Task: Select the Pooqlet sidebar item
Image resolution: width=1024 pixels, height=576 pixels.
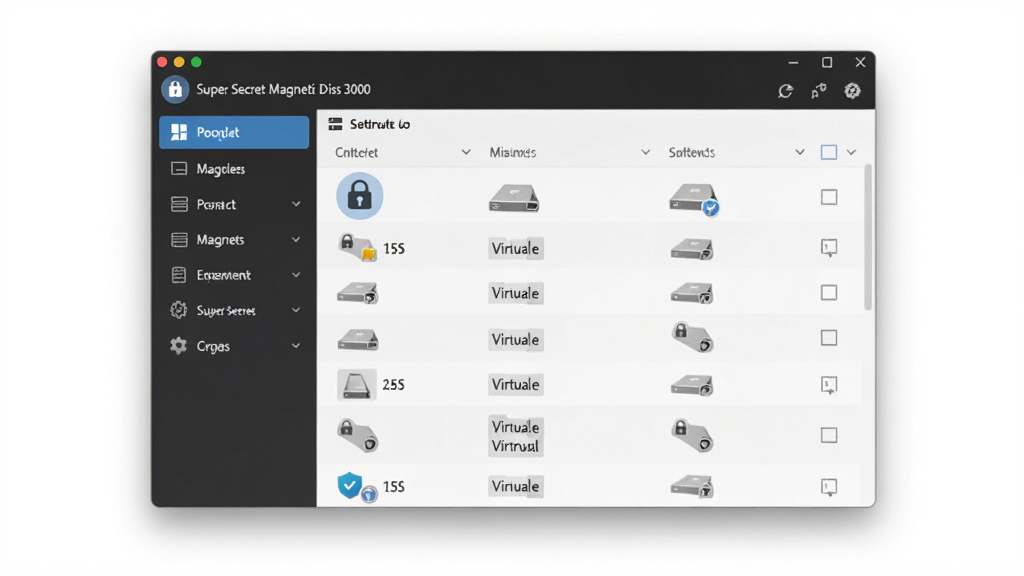Action: pos(234,133)
